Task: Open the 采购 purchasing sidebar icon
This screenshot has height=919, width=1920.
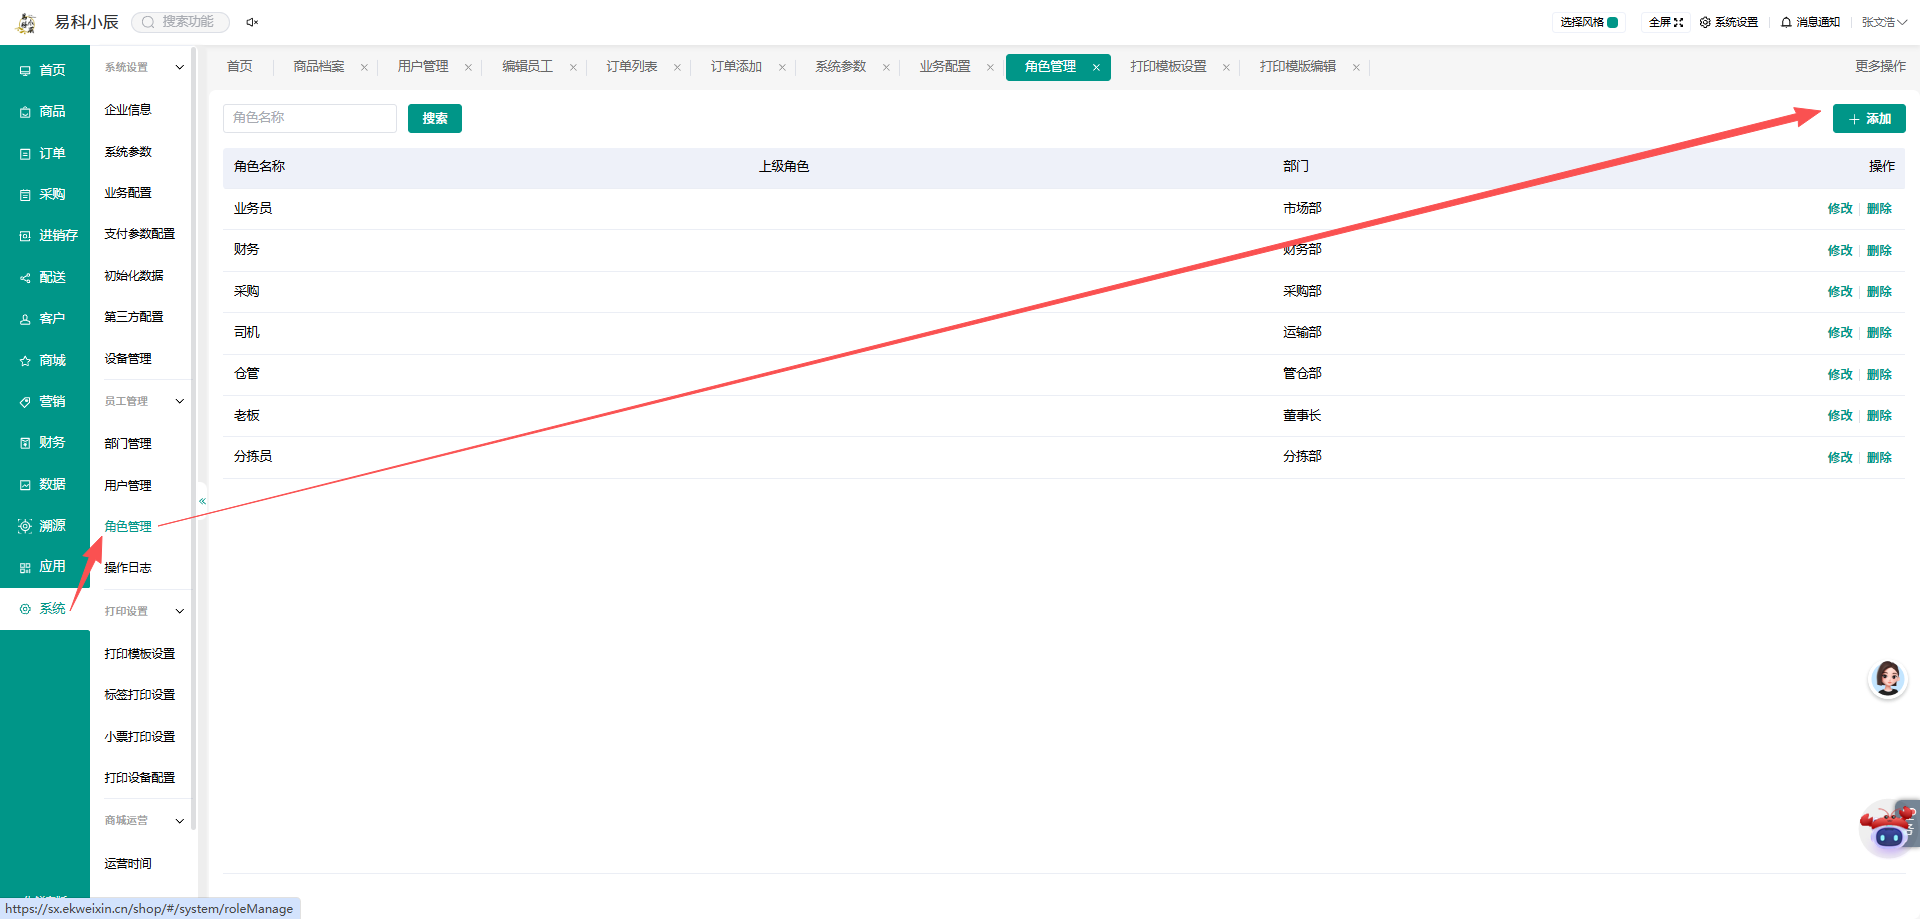Action: (25, 195)
